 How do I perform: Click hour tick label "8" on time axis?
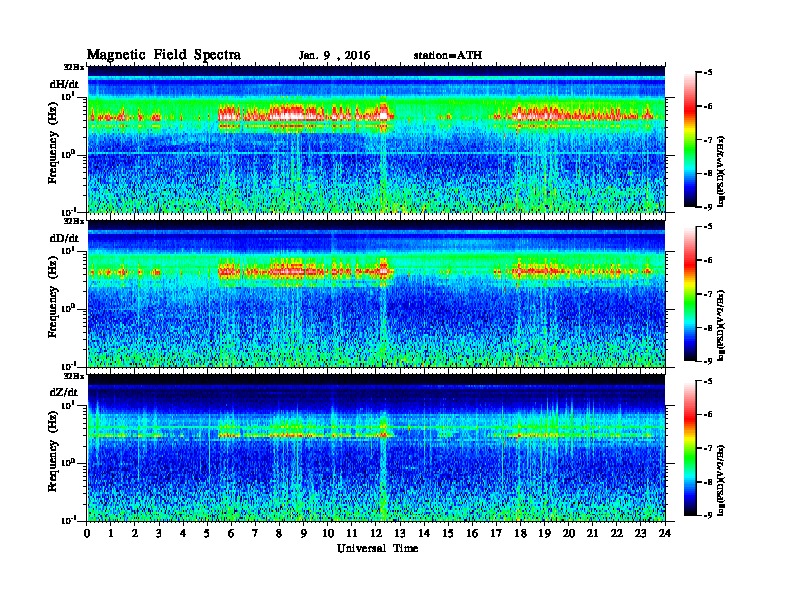pyautogui.click(x=279, y=533)
